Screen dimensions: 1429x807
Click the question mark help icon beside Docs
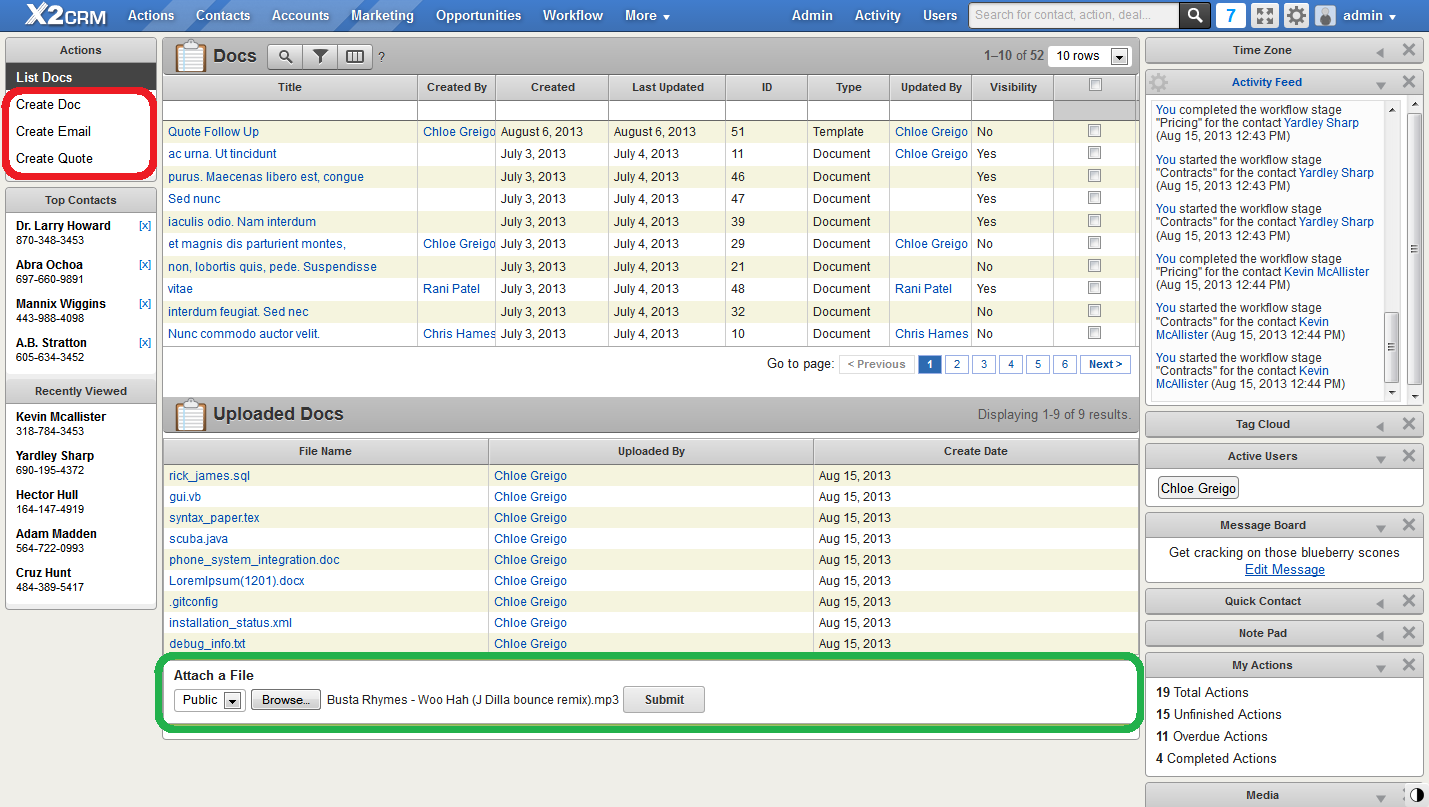pyautogui.click(x=382, y=58)
